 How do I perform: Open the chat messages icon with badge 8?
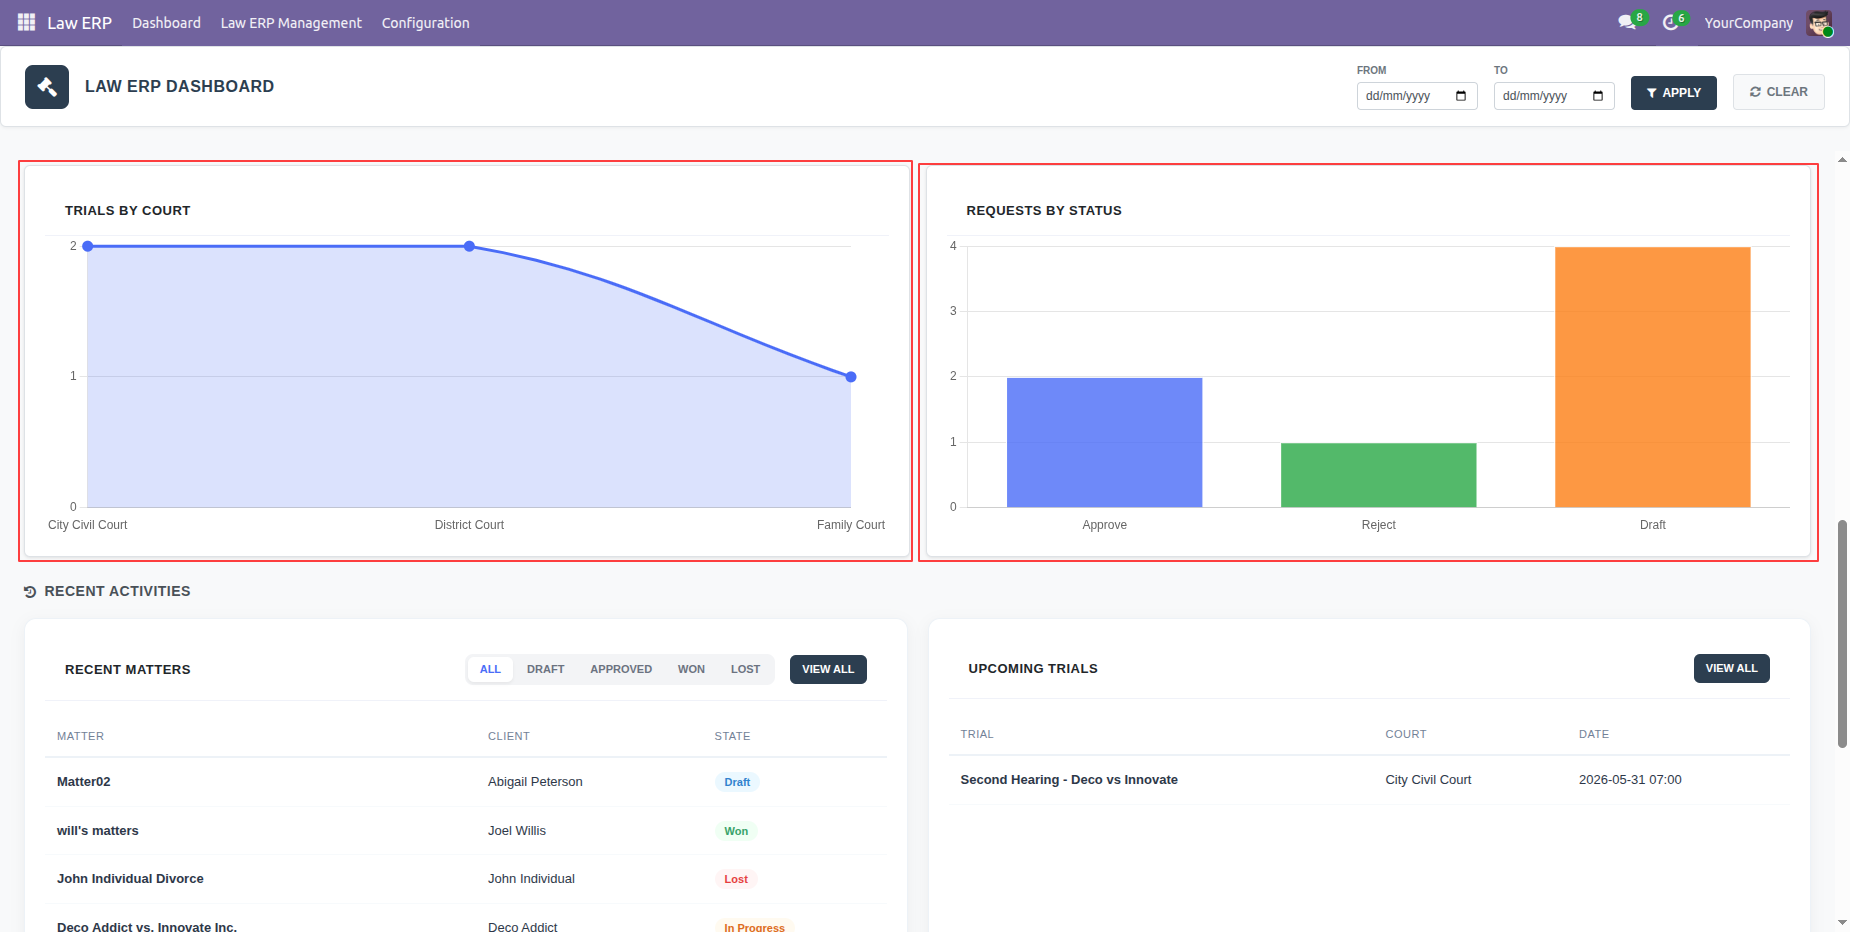[1627, 22]
